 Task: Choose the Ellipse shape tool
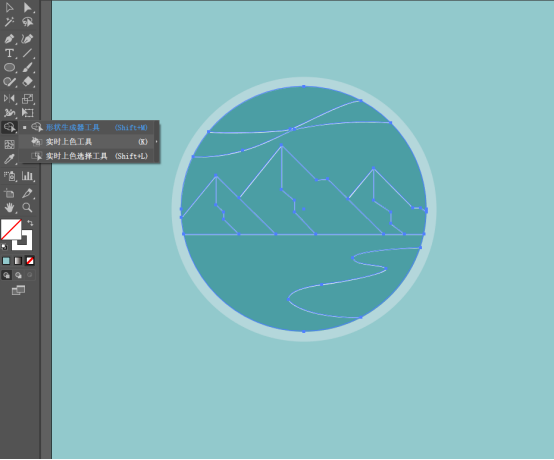point(9,67)
